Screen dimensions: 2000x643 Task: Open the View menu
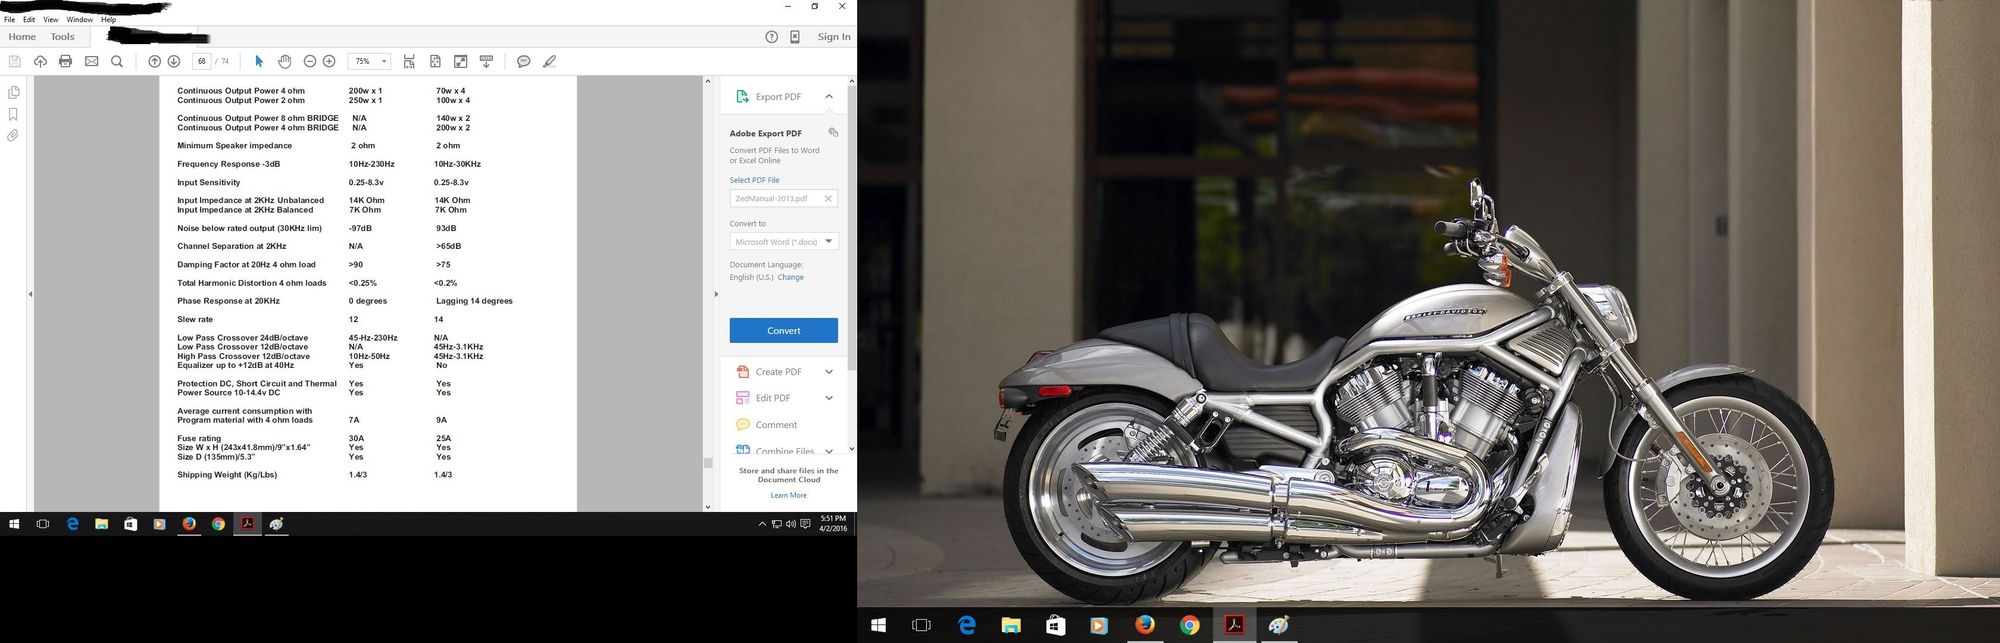(x=50, y=19)
